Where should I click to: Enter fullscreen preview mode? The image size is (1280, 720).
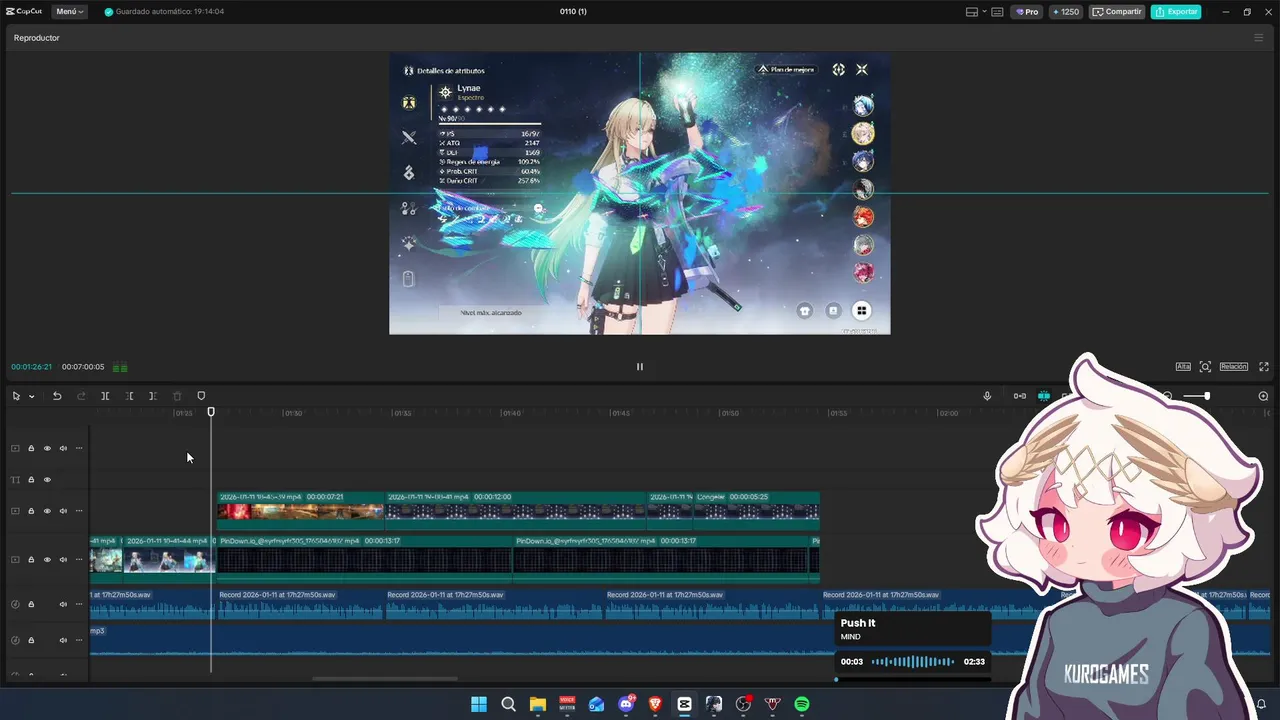[x=1264, y=367]
